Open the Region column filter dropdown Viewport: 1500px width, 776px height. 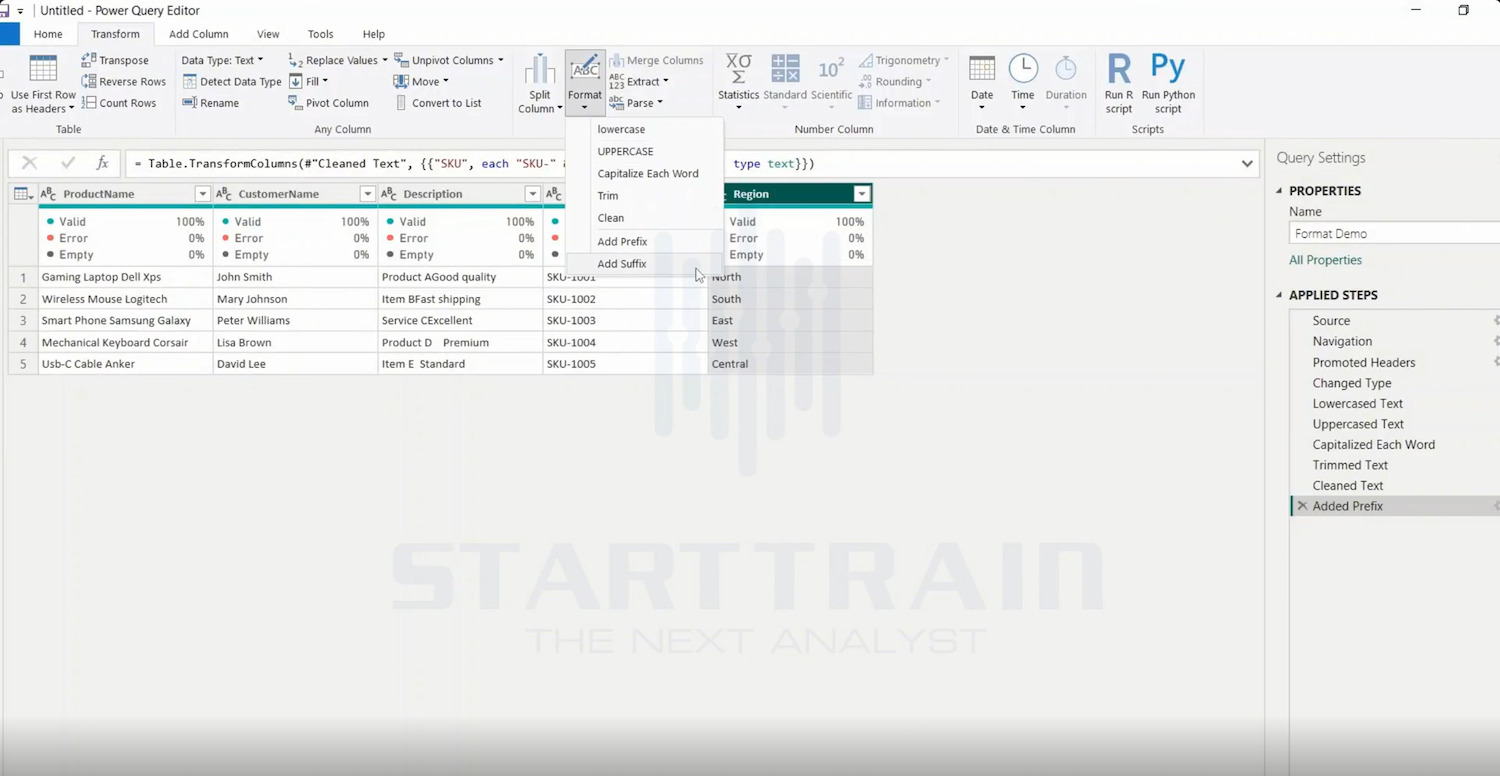(x=861, y=194)
